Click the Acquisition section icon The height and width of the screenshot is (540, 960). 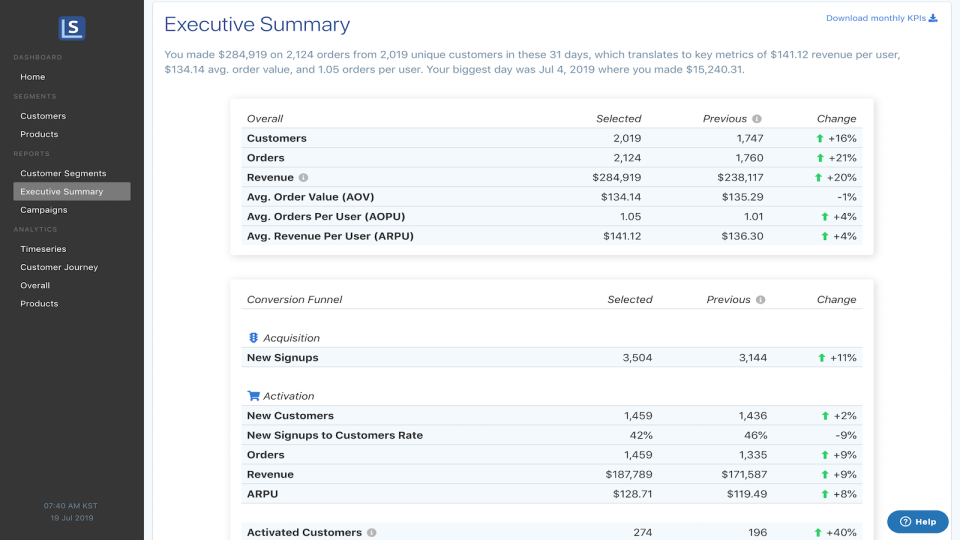253,338
